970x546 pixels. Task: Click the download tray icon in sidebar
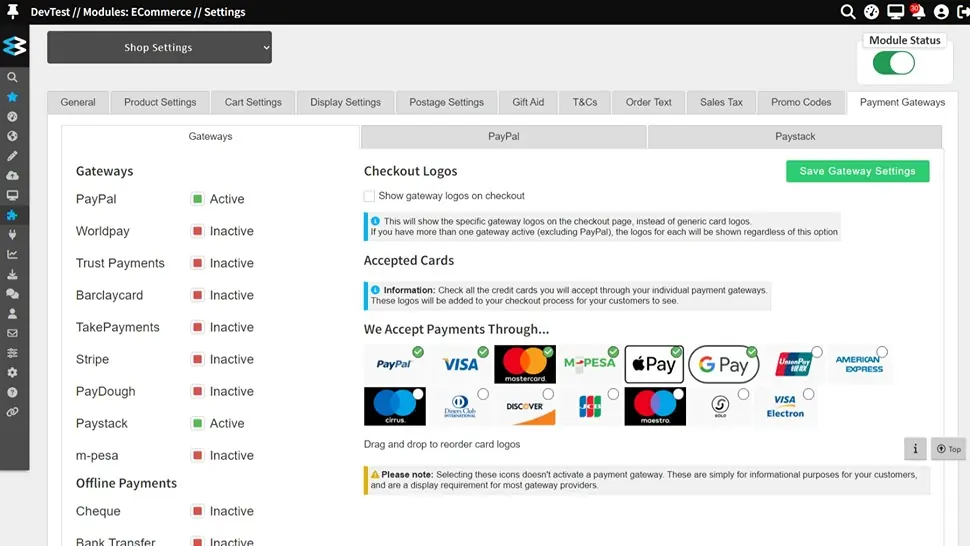click(12, 274)
